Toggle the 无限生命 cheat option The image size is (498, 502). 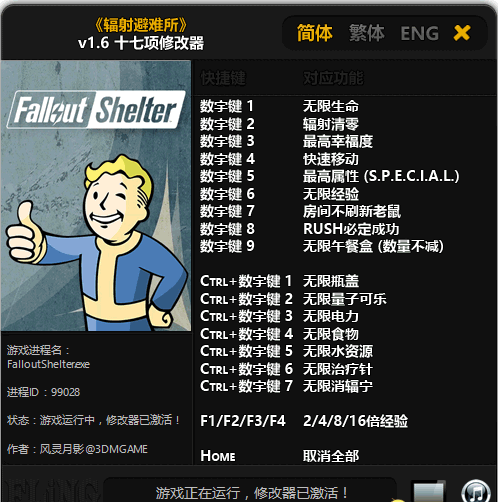point(331,106)
